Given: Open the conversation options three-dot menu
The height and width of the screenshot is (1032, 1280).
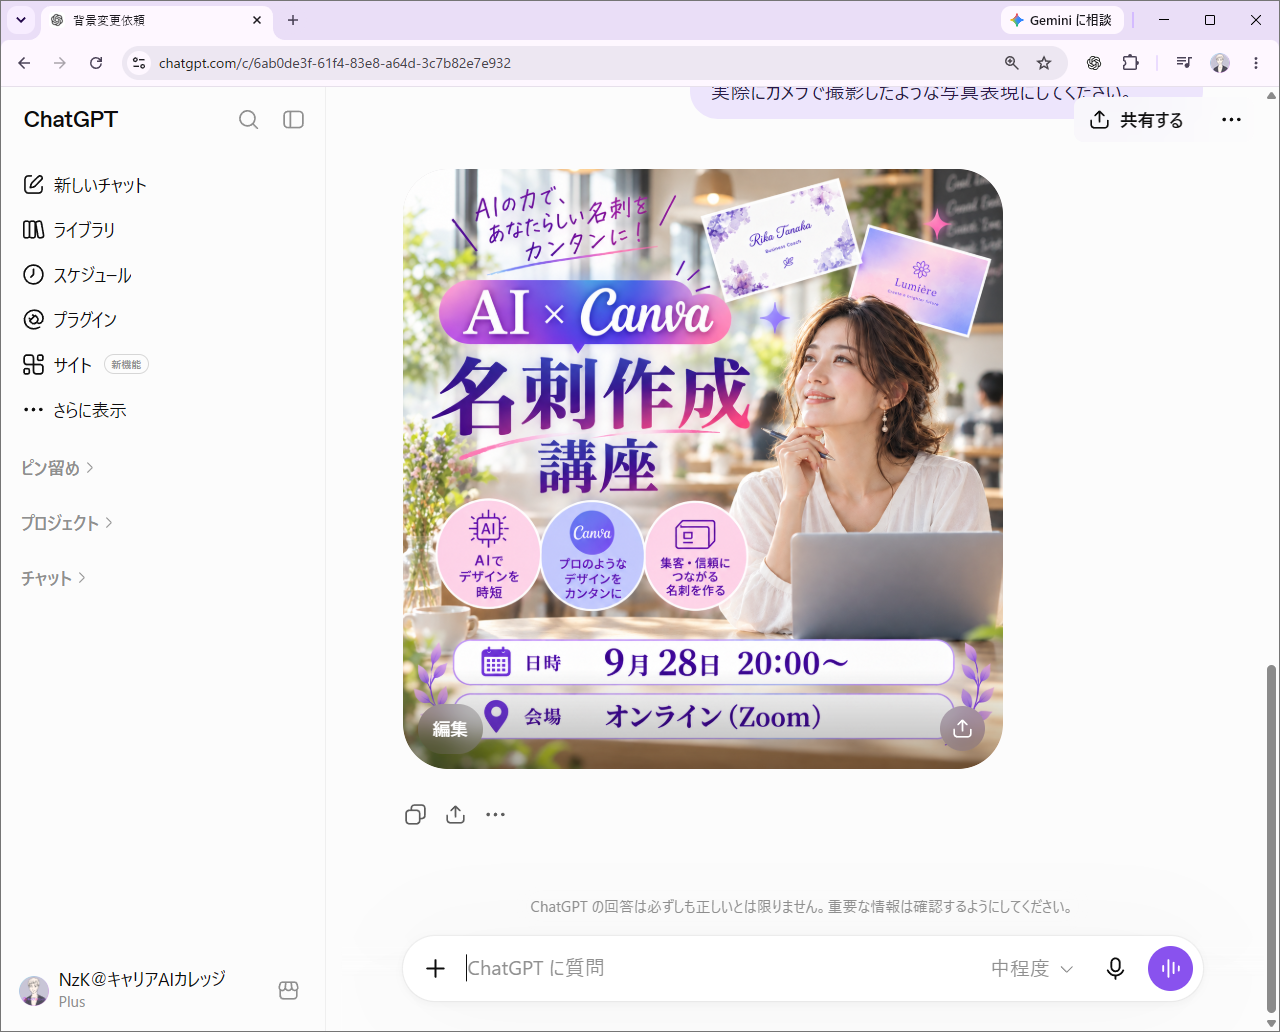Looking at the screenshot, I should point(1231,120).
